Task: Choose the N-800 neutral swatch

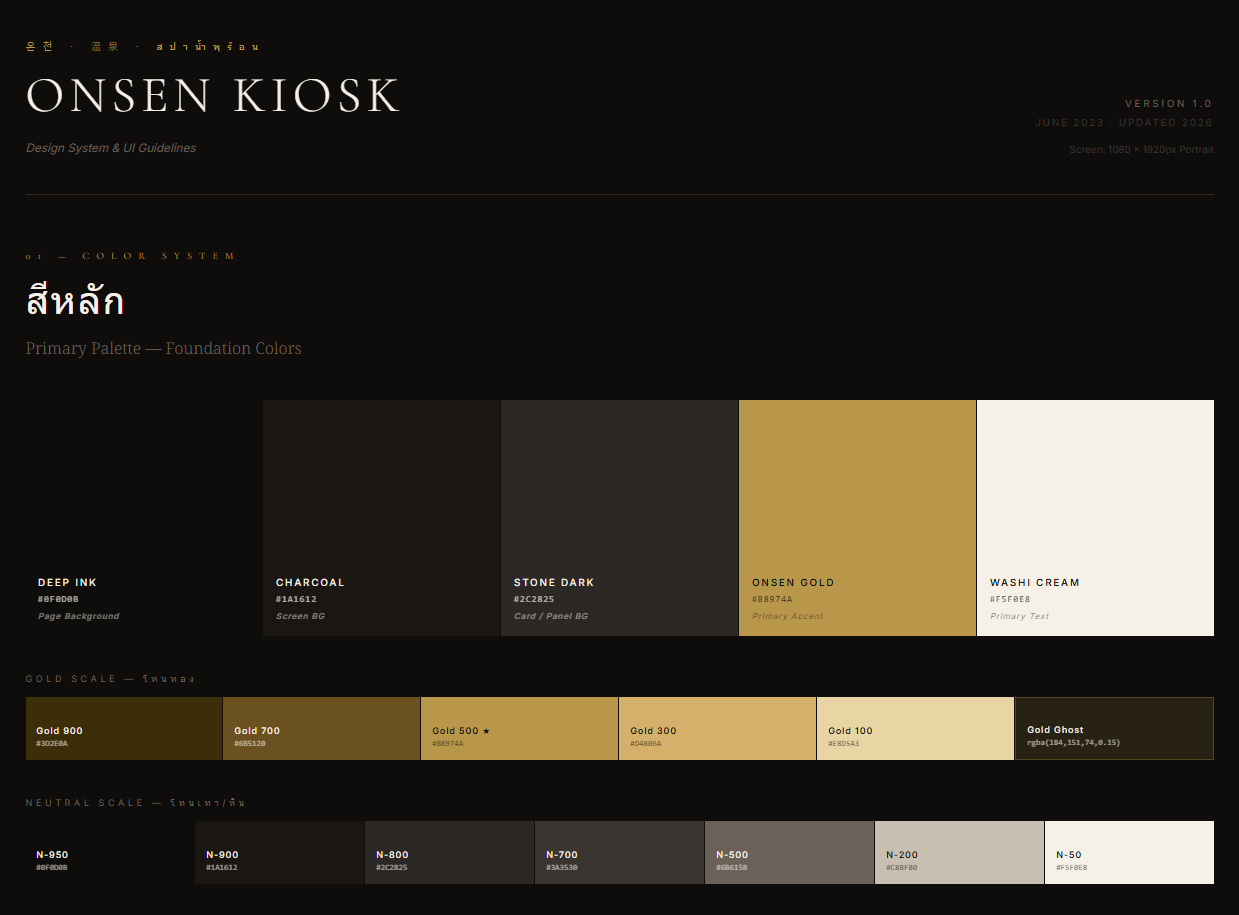Action: click(x=449, y=853)
